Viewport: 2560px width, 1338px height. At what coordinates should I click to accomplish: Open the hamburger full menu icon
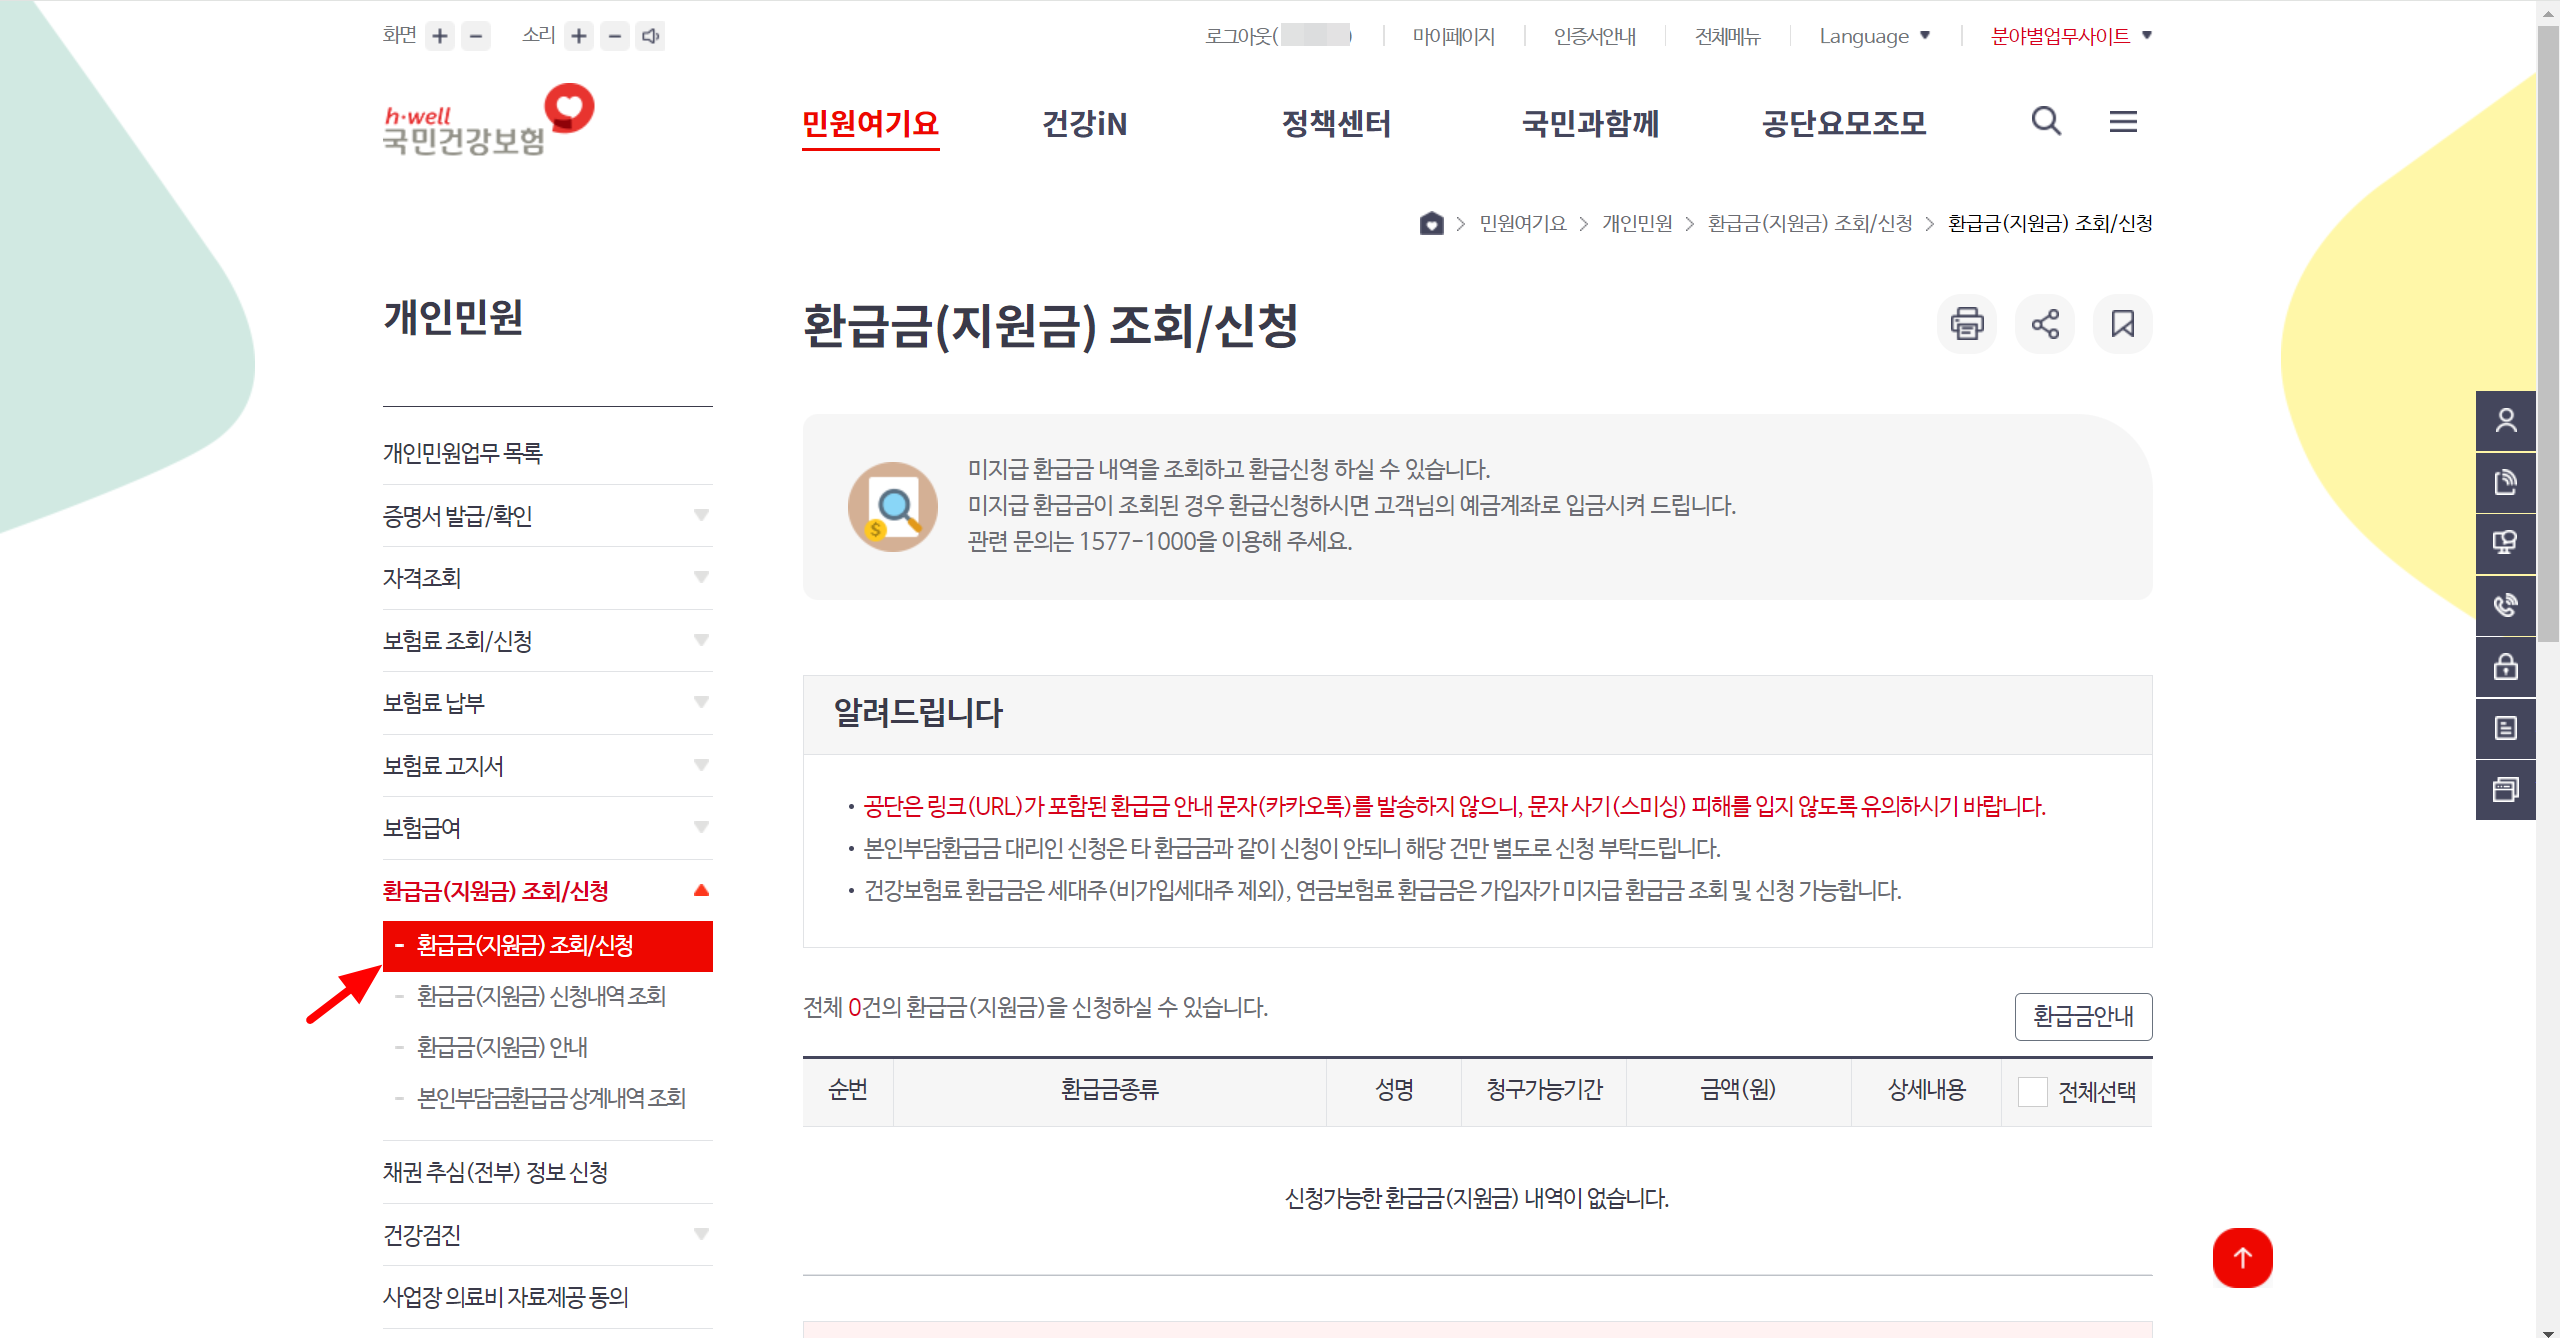2123,122
